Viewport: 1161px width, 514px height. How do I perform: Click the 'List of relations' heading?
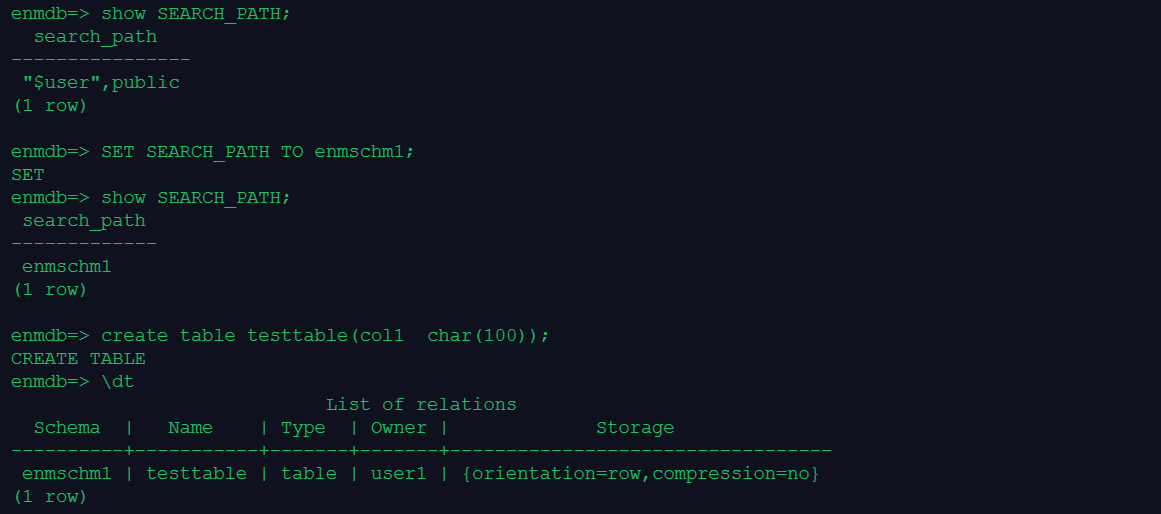click(x=421, y=404)
